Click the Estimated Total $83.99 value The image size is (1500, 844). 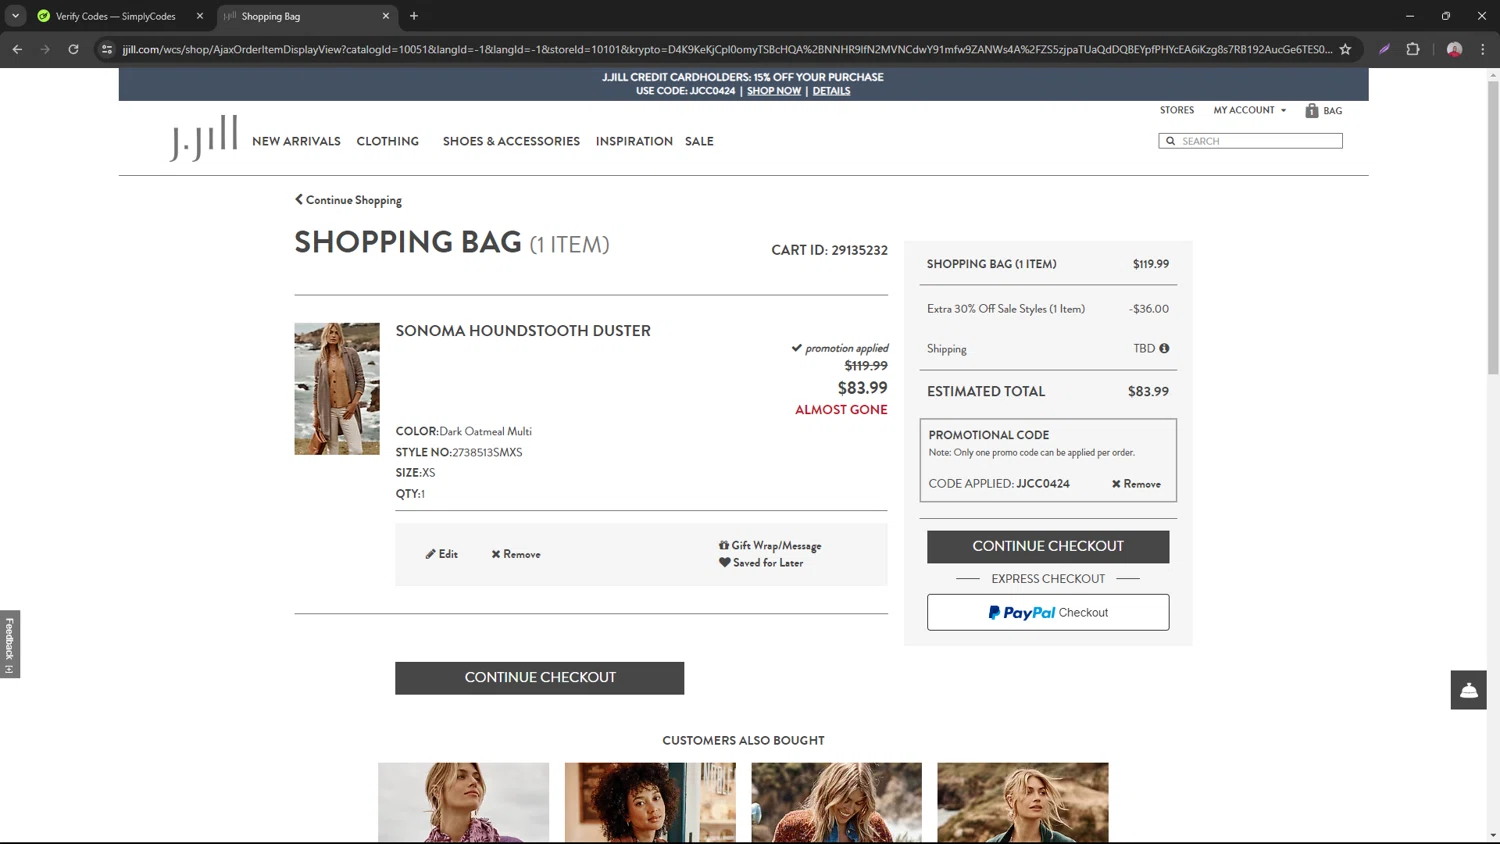(1148, 392)
